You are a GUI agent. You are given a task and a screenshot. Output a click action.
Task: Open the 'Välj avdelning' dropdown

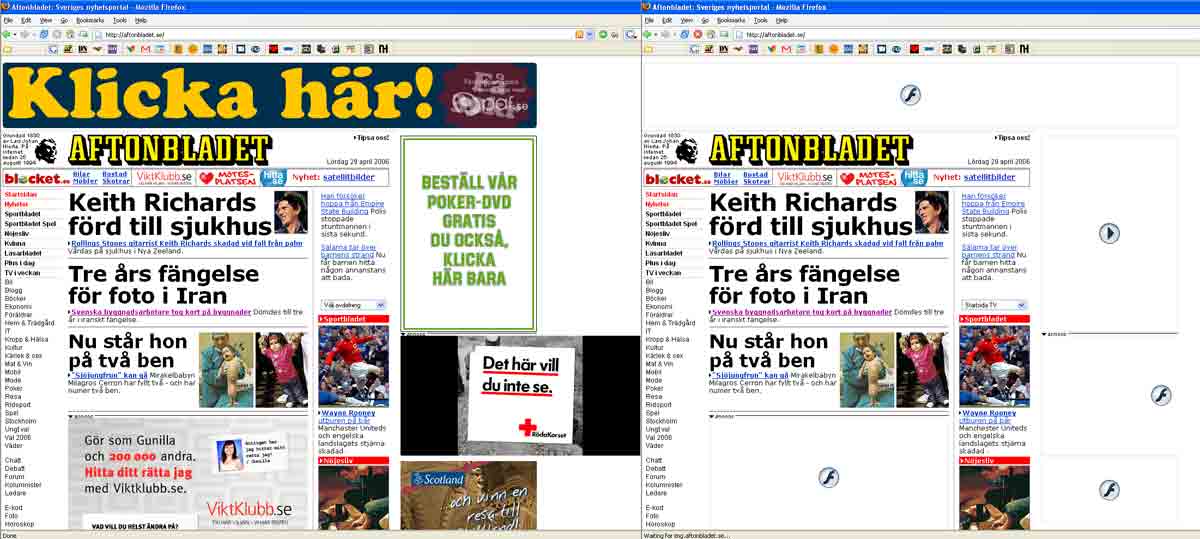coord(353,305)
